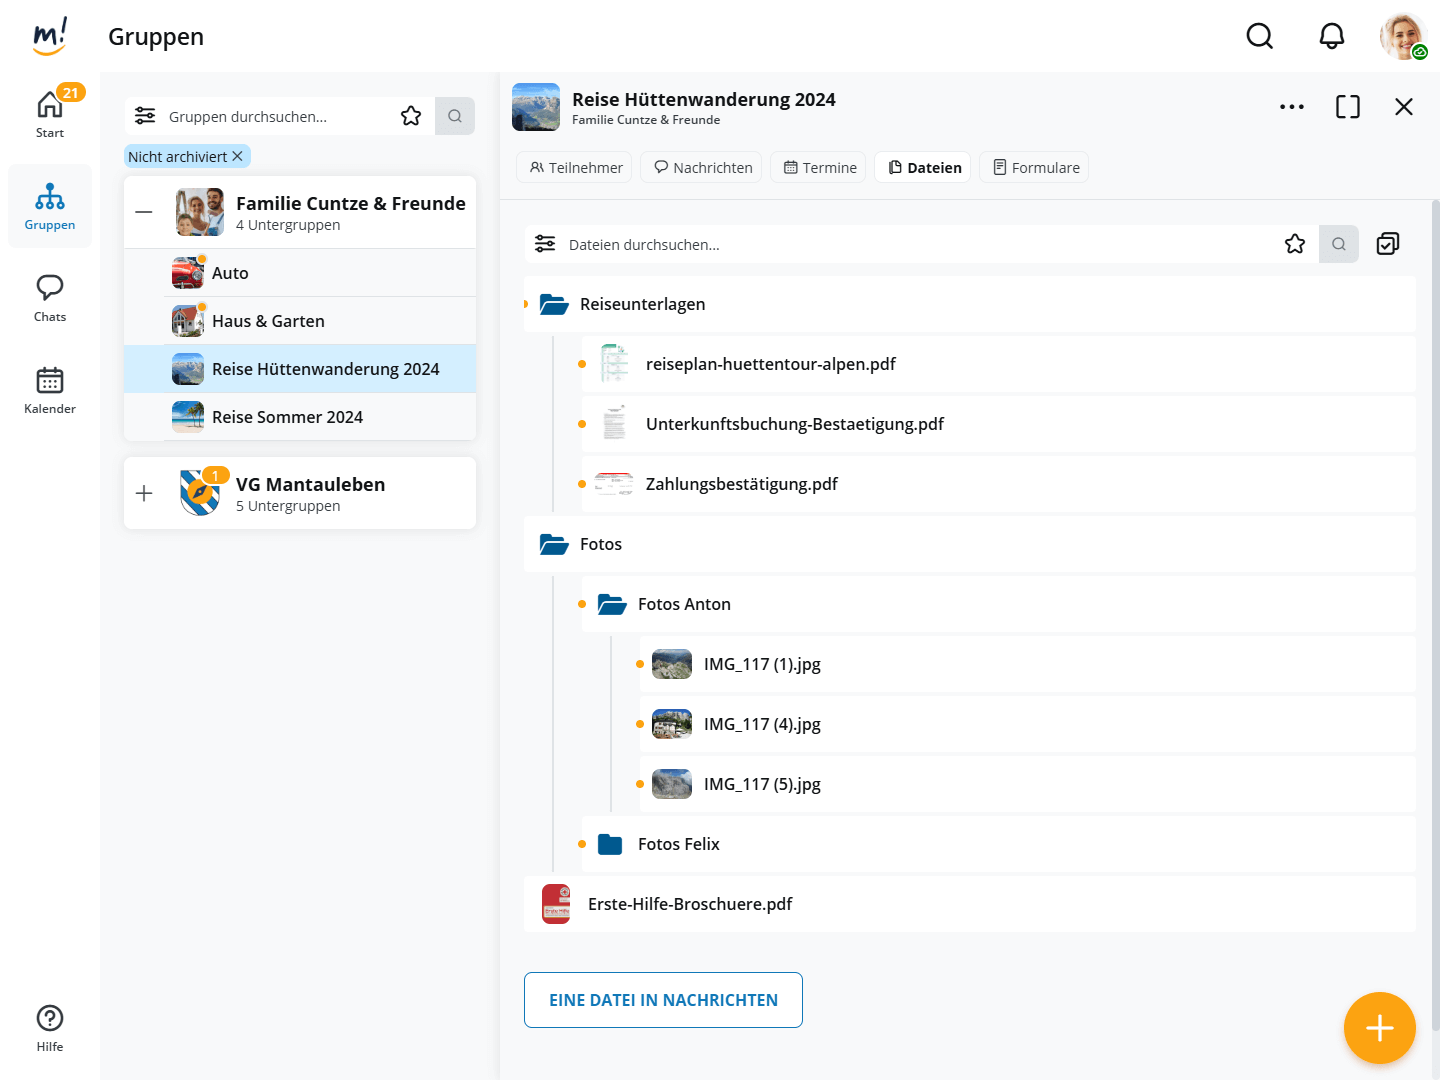Click the EINE DATEI IN NACHRICHTEN button
The image size is (1440, 1080).
tap(663, 1000)
